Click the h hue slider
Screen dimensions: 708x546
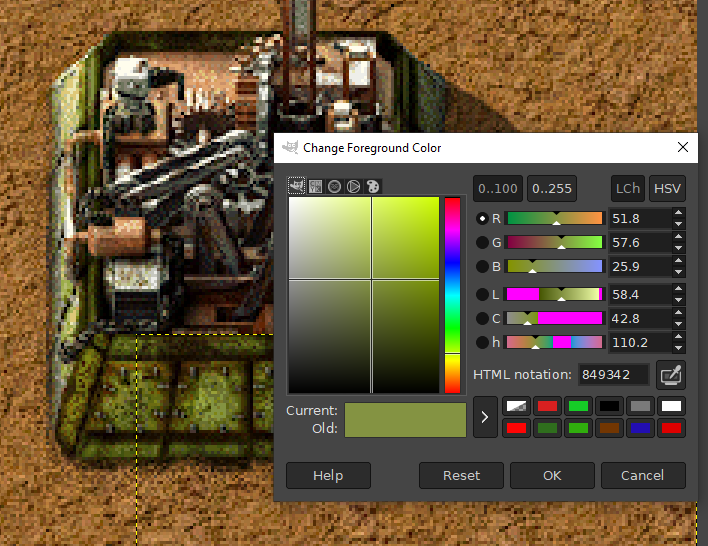(x=555, y=342)
